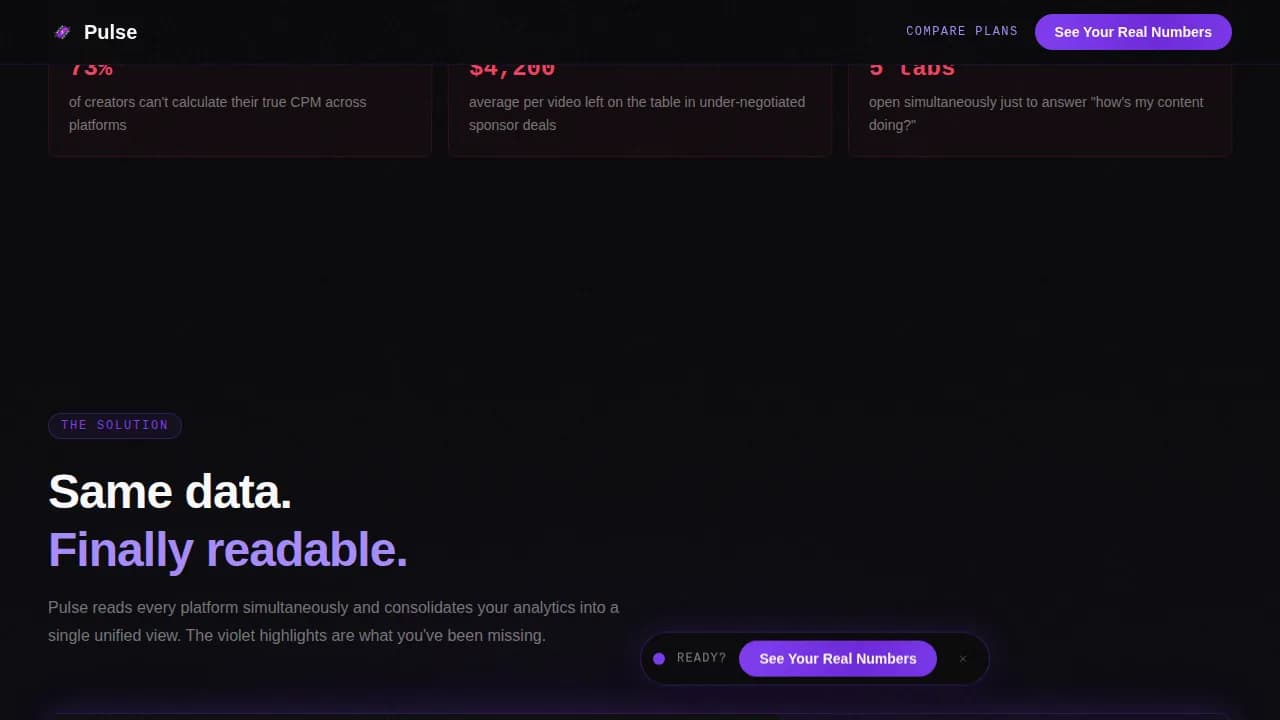Screen dimensions: 1280x720
Task: Open the COMPARE PLANS navigation item
Action: (961, 31)
